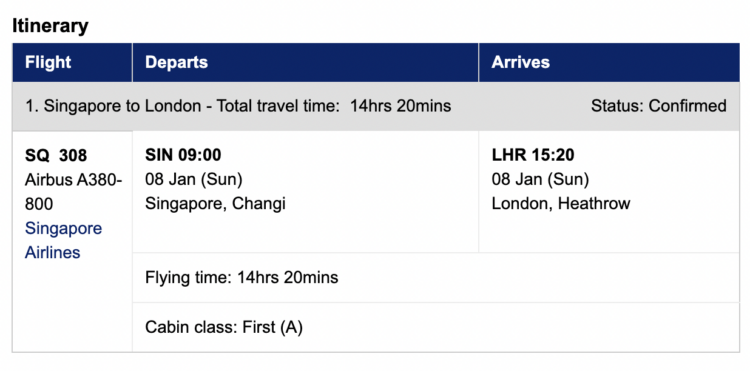Click the Total travel time 14hrs 20mins
The width and height of the screenshot is (750, 371).
tap(334, 106)
